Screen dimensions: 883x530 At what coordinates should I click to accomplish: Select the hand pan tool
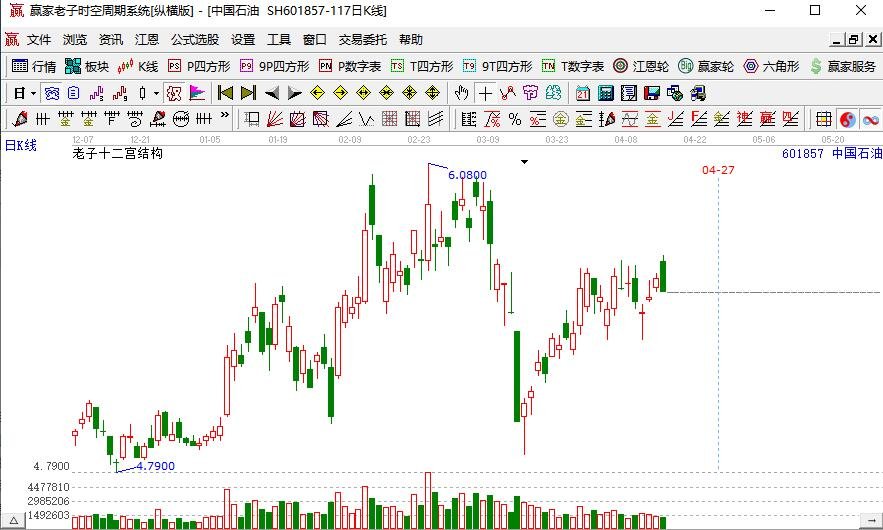click(x=462, y=93)
